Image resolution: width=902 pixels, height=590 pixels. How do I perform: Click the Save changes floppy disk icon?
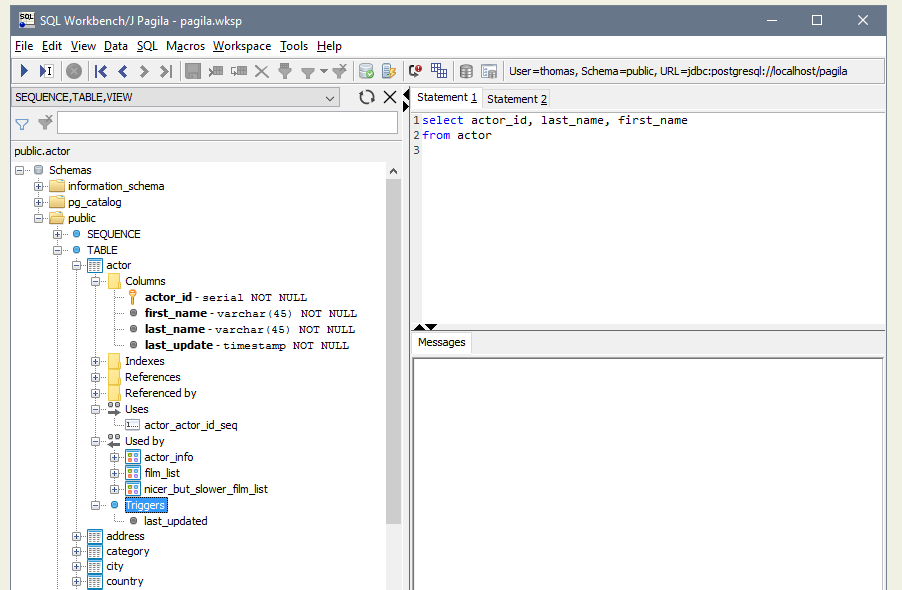click(x=192, y=71)
